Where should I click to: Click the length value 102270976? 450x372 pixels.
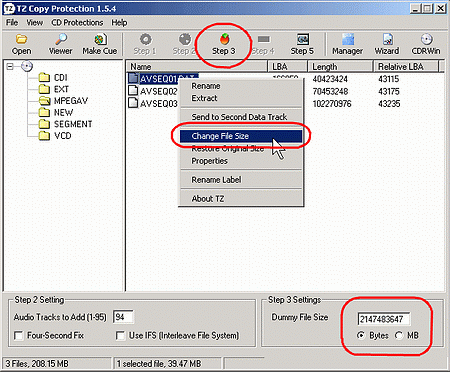coord(332,104)
